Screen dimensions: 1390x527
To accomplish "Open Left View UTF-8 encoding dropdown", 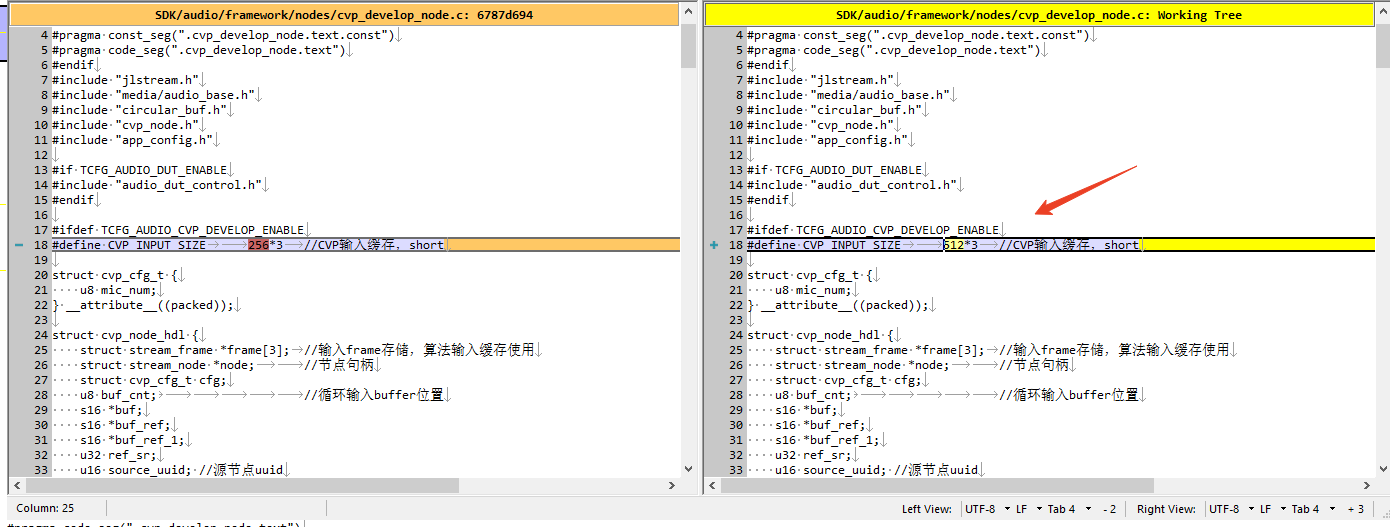I will click(x=986, y=509).
